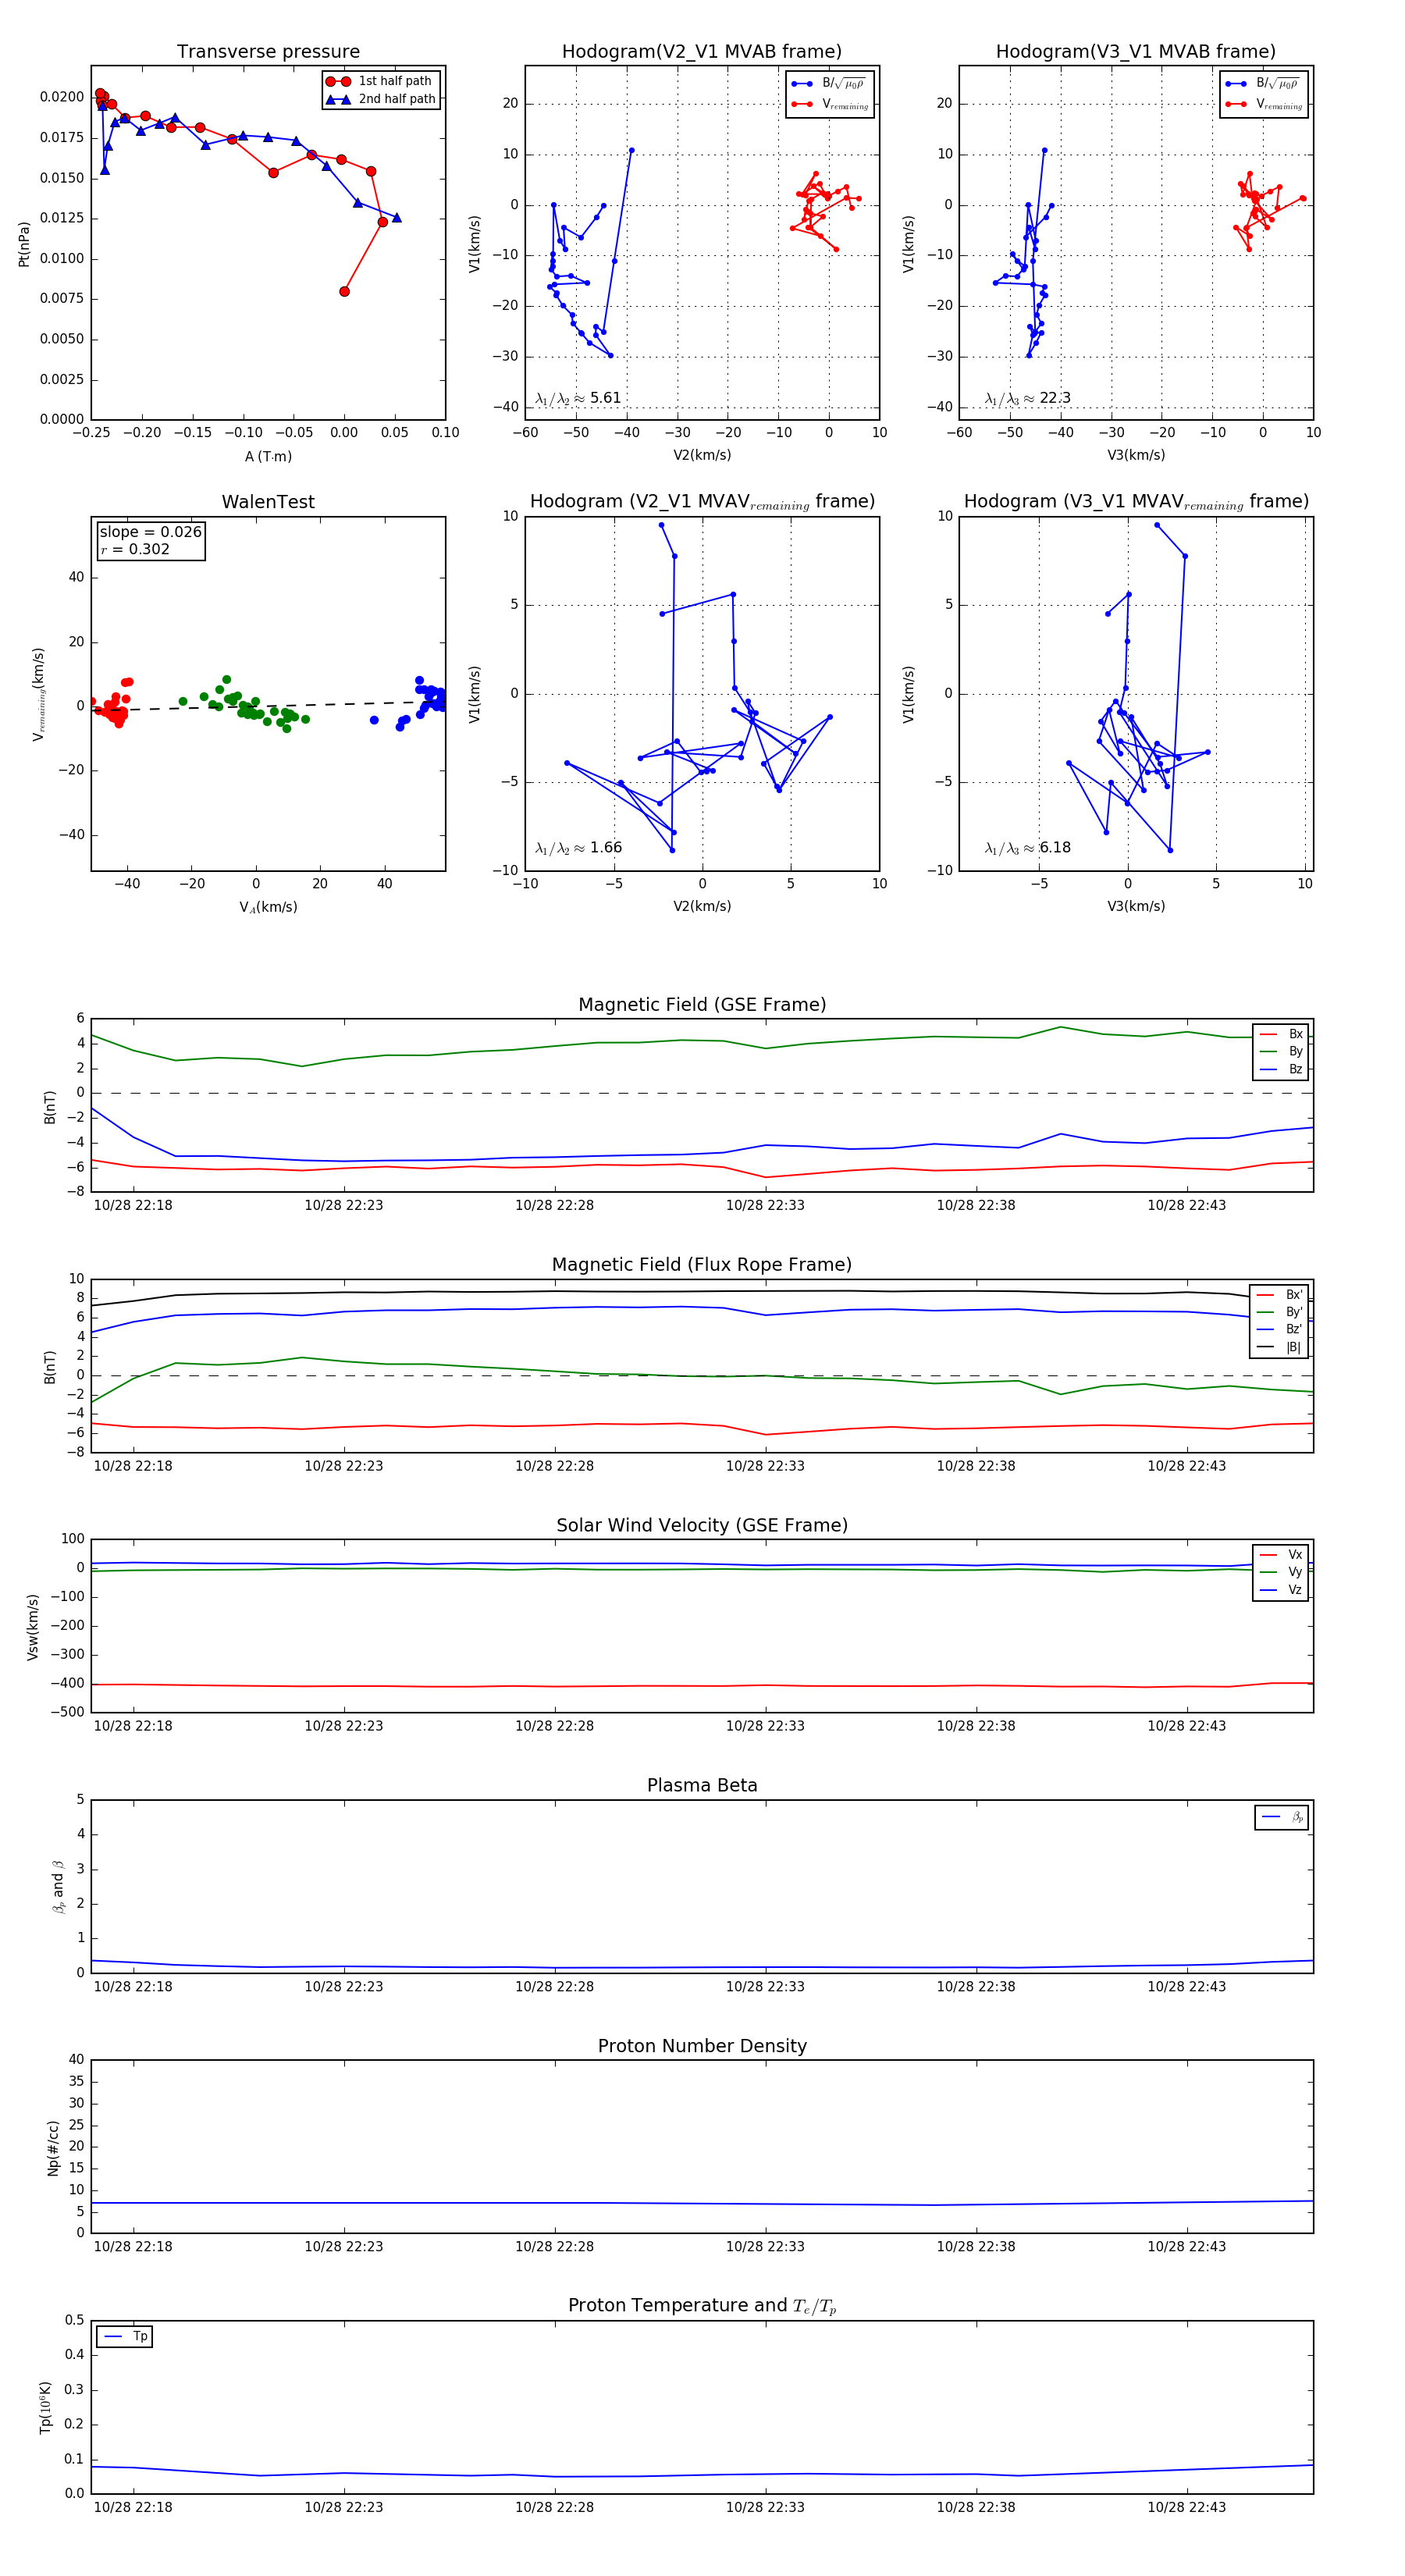Click the 'WalenTest' plot title
1405x2576 pixels.
(268, 502)
